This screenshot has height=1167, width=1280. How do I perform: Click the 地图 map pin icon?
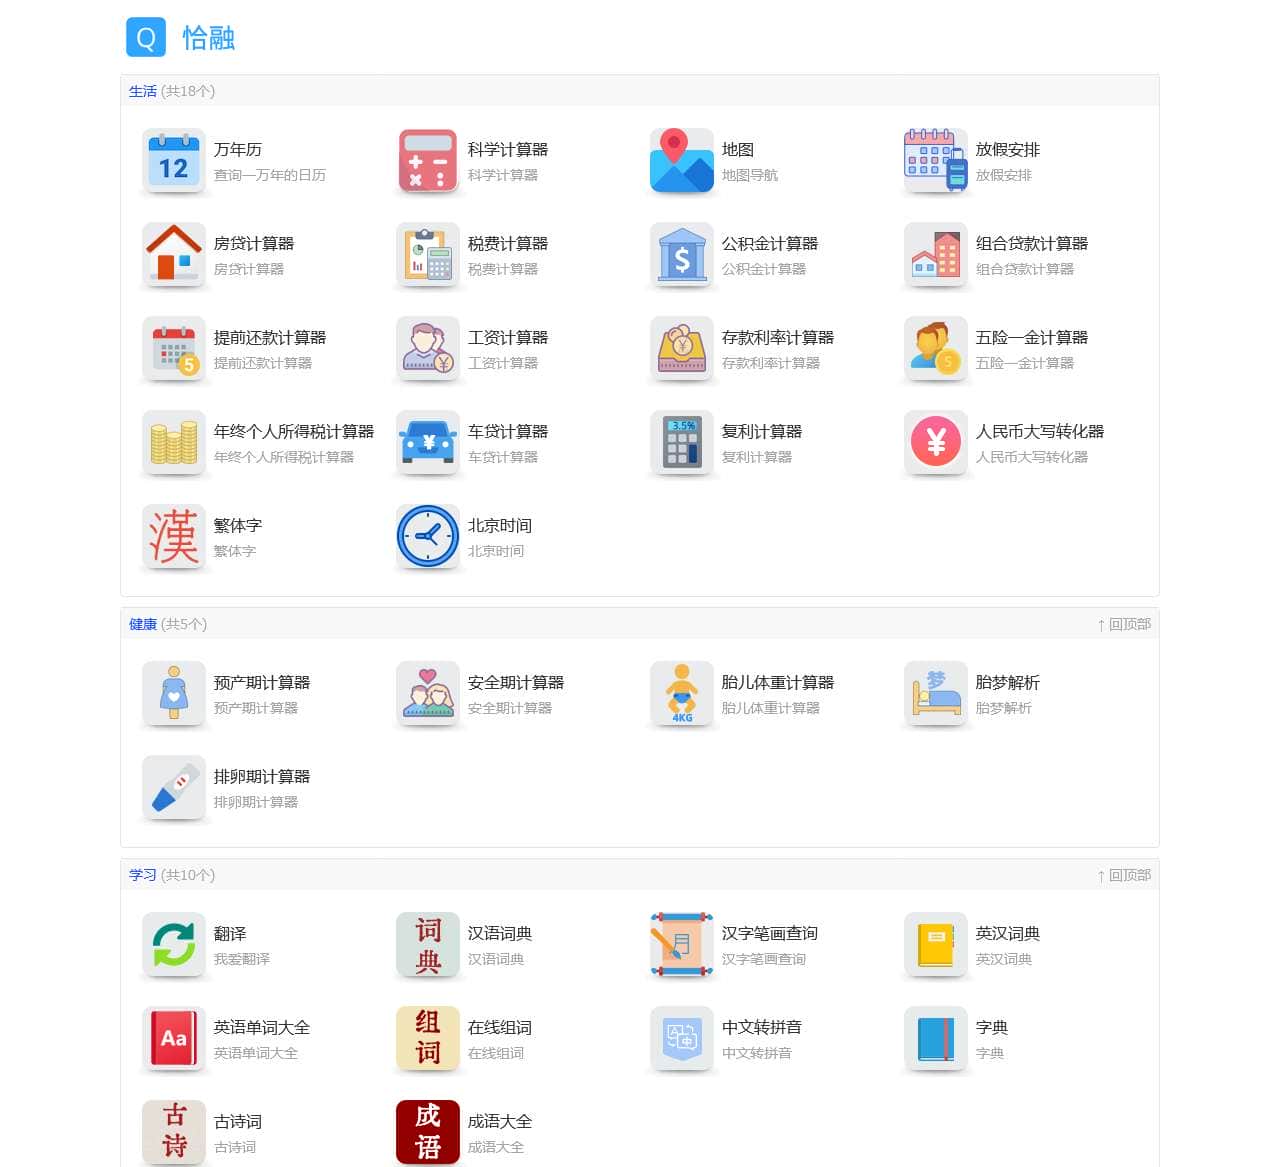682,160
